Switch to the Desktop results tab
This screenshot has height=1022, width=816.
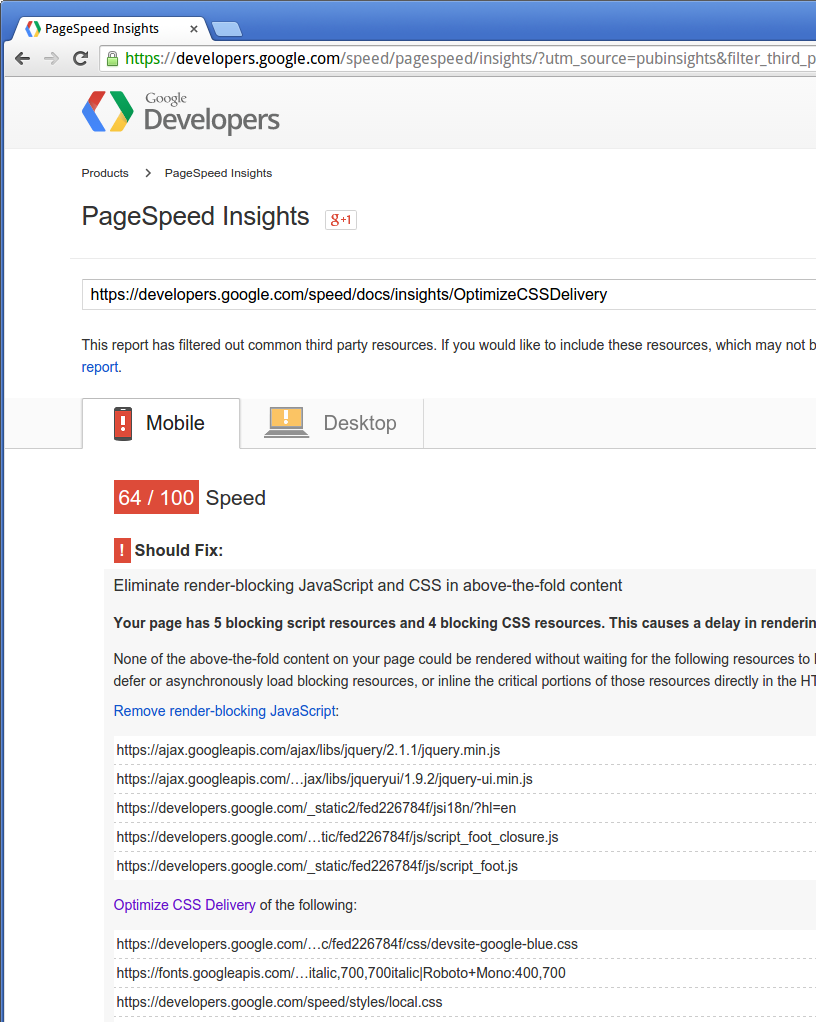point(332,423)
